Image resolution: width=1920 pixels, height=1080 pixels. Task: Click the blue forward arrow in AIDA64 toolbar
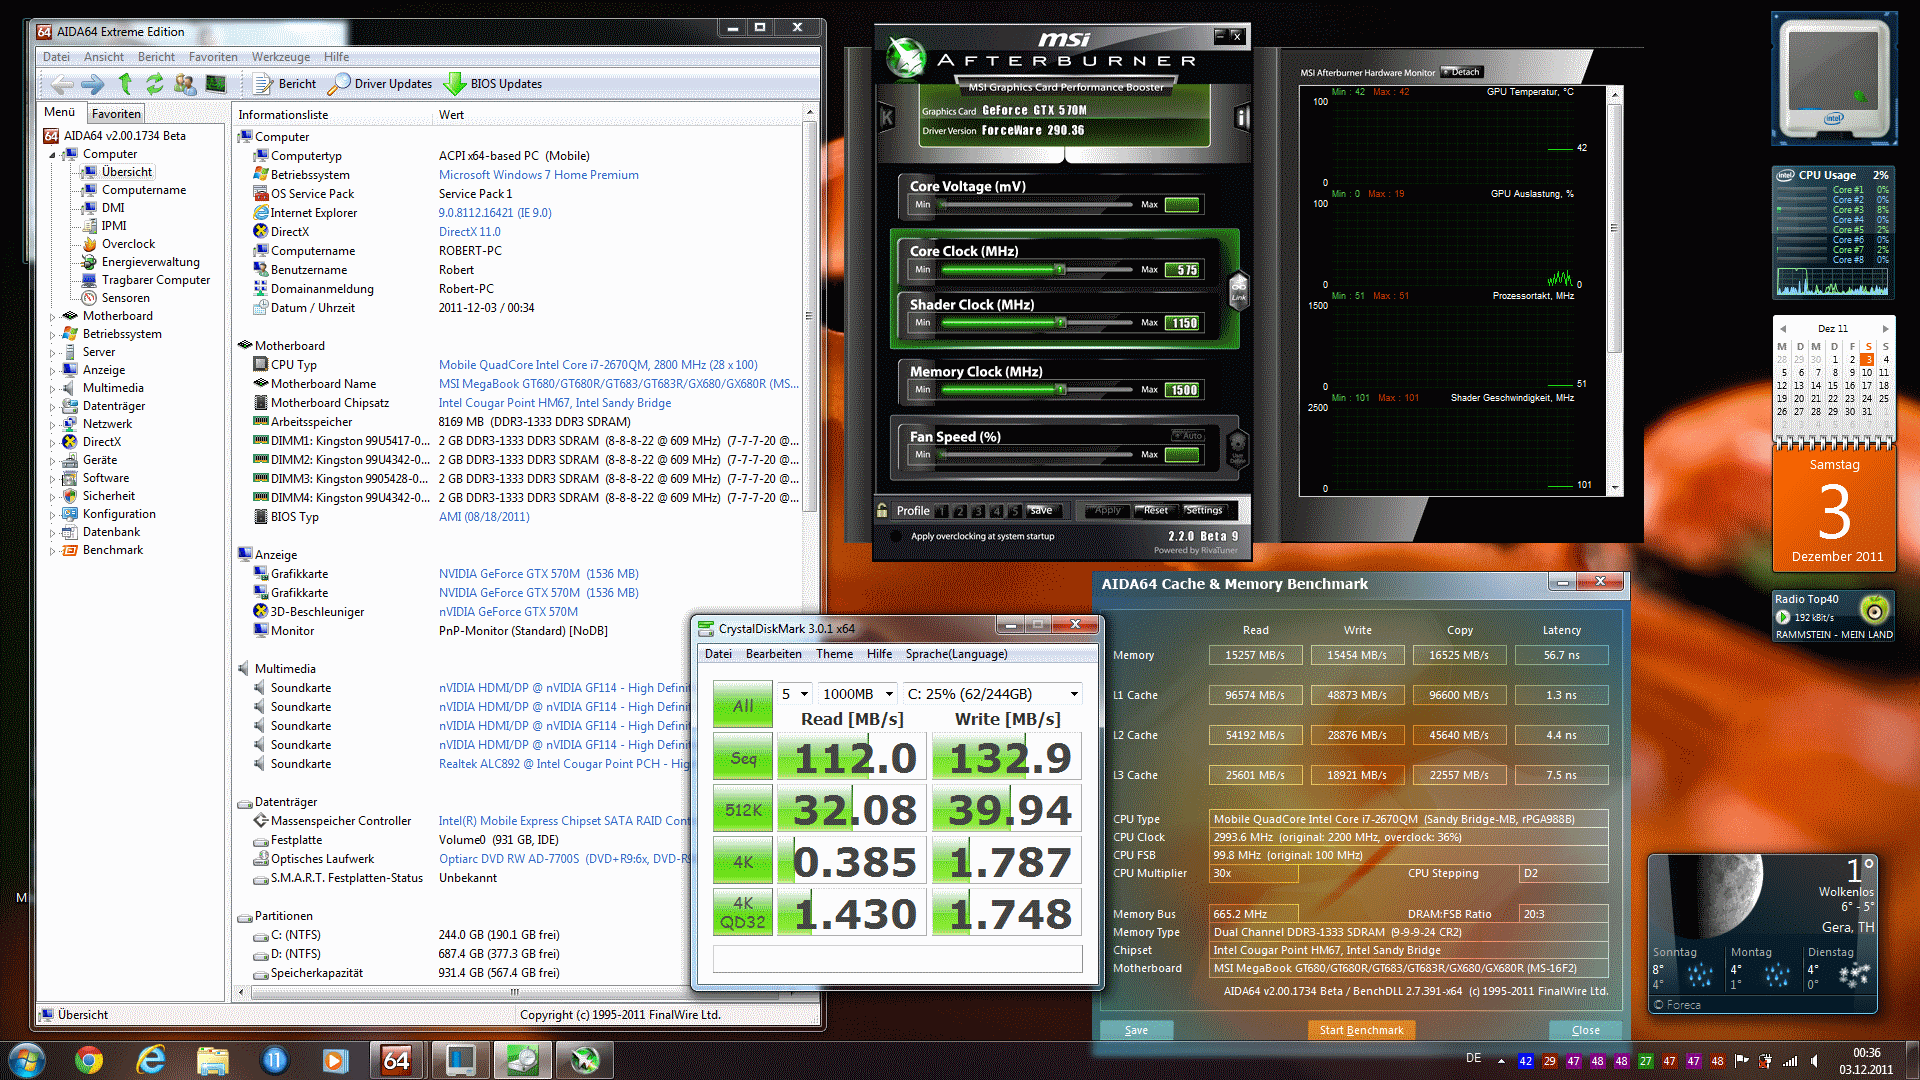click(x=92, y=84)
